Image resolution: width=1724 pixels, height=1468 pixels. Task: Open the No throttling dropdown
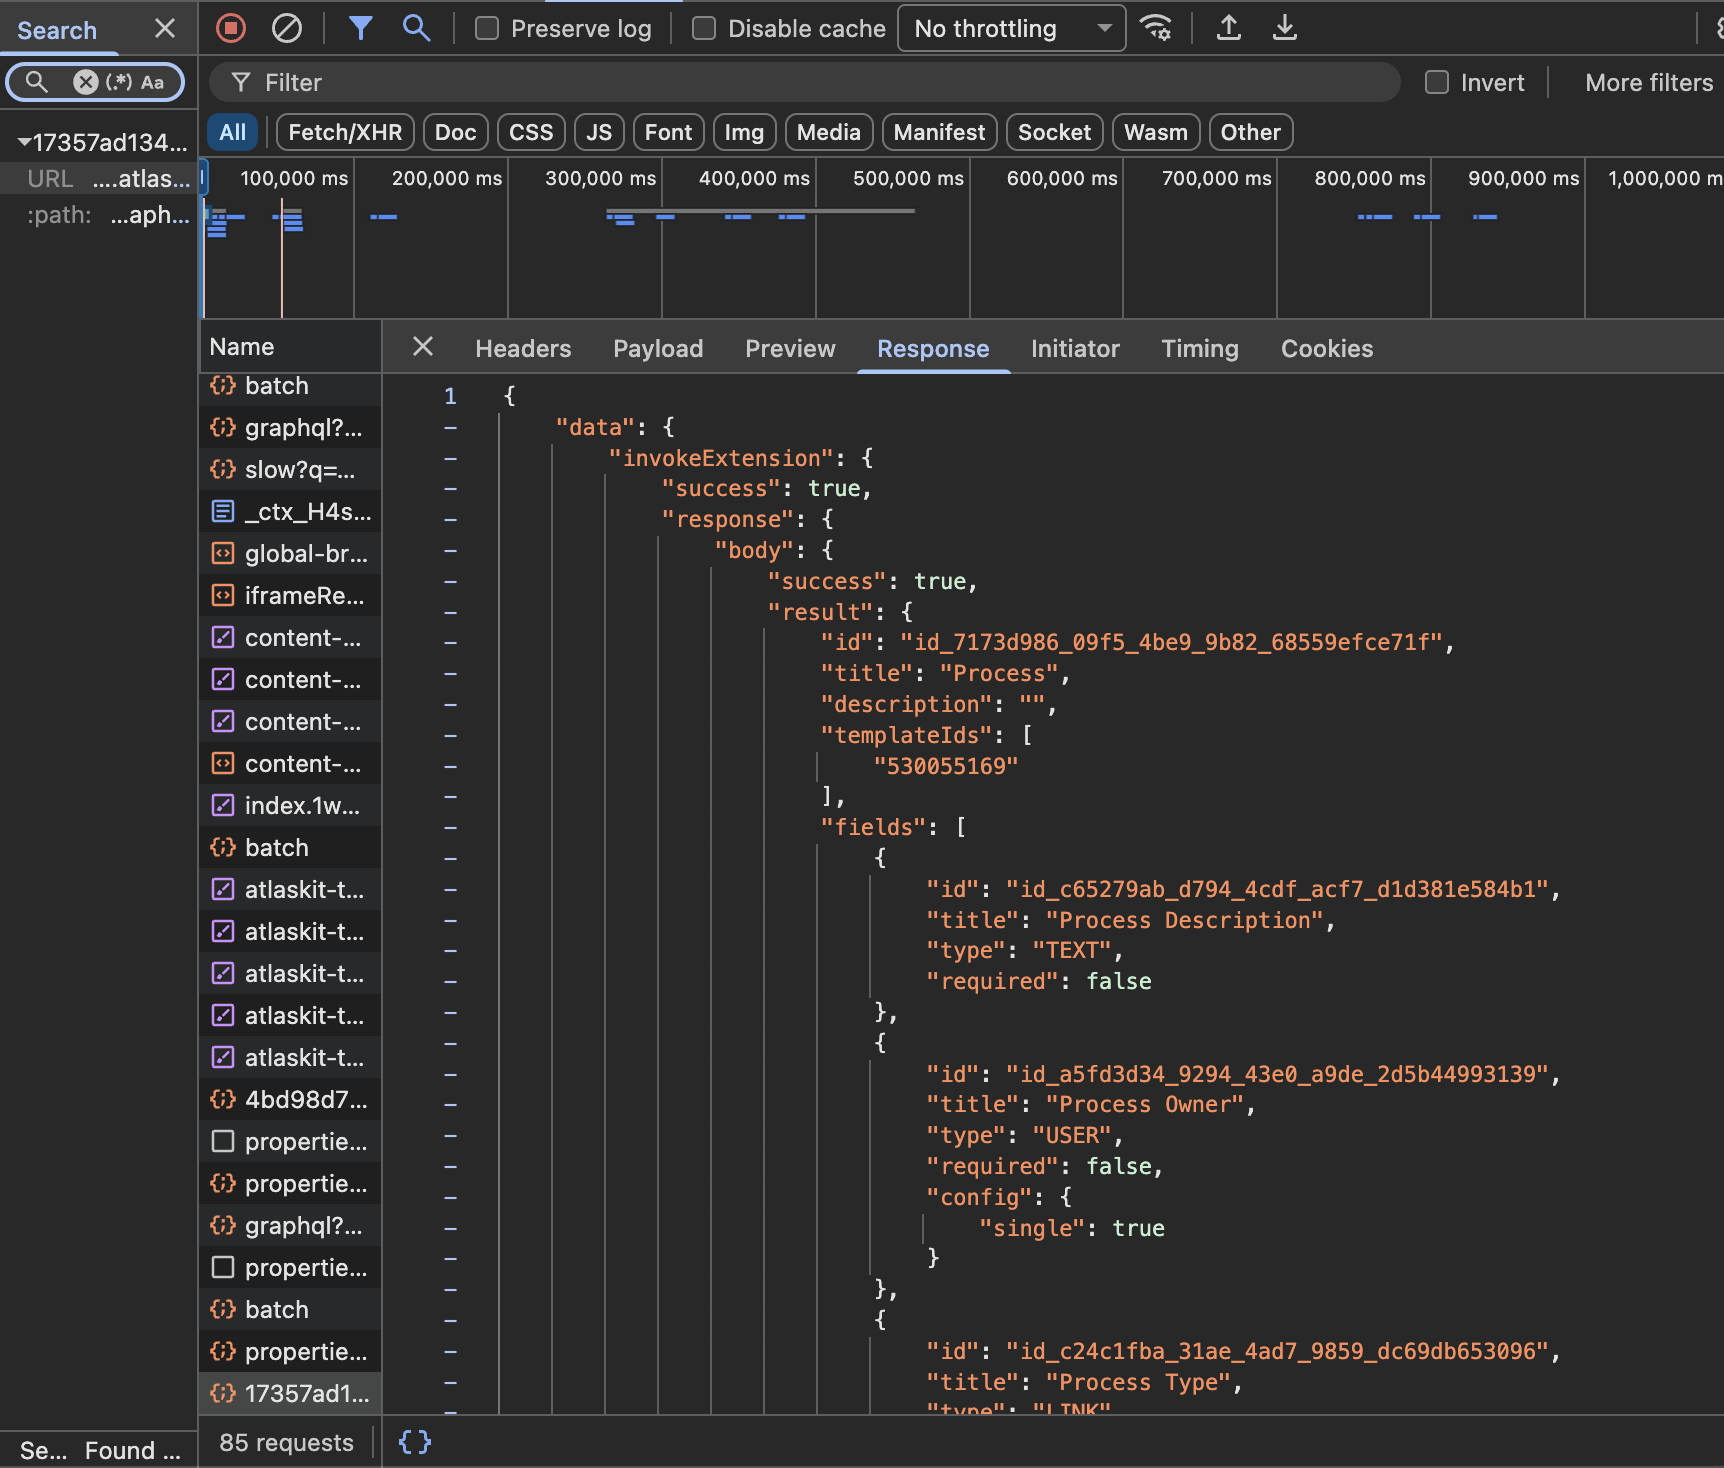click(1012, 28)
